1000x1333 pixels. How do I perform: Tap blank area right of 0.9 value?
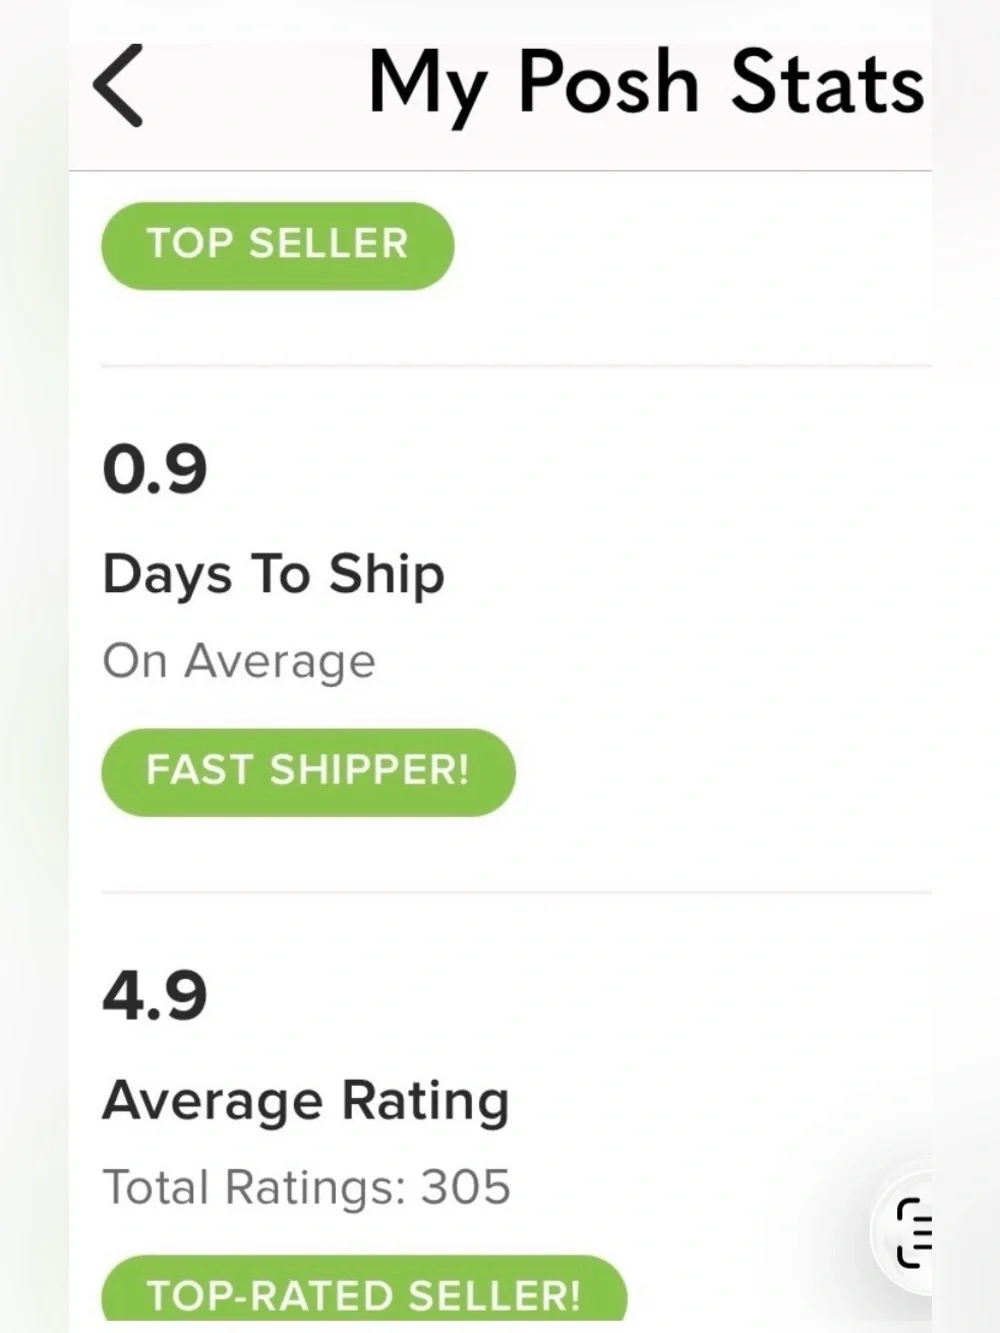pos(570,469)
